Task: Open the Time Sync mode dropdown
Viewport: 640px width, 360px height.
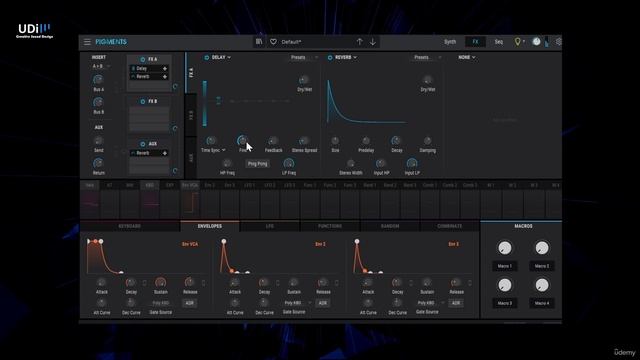Action: 213,150
